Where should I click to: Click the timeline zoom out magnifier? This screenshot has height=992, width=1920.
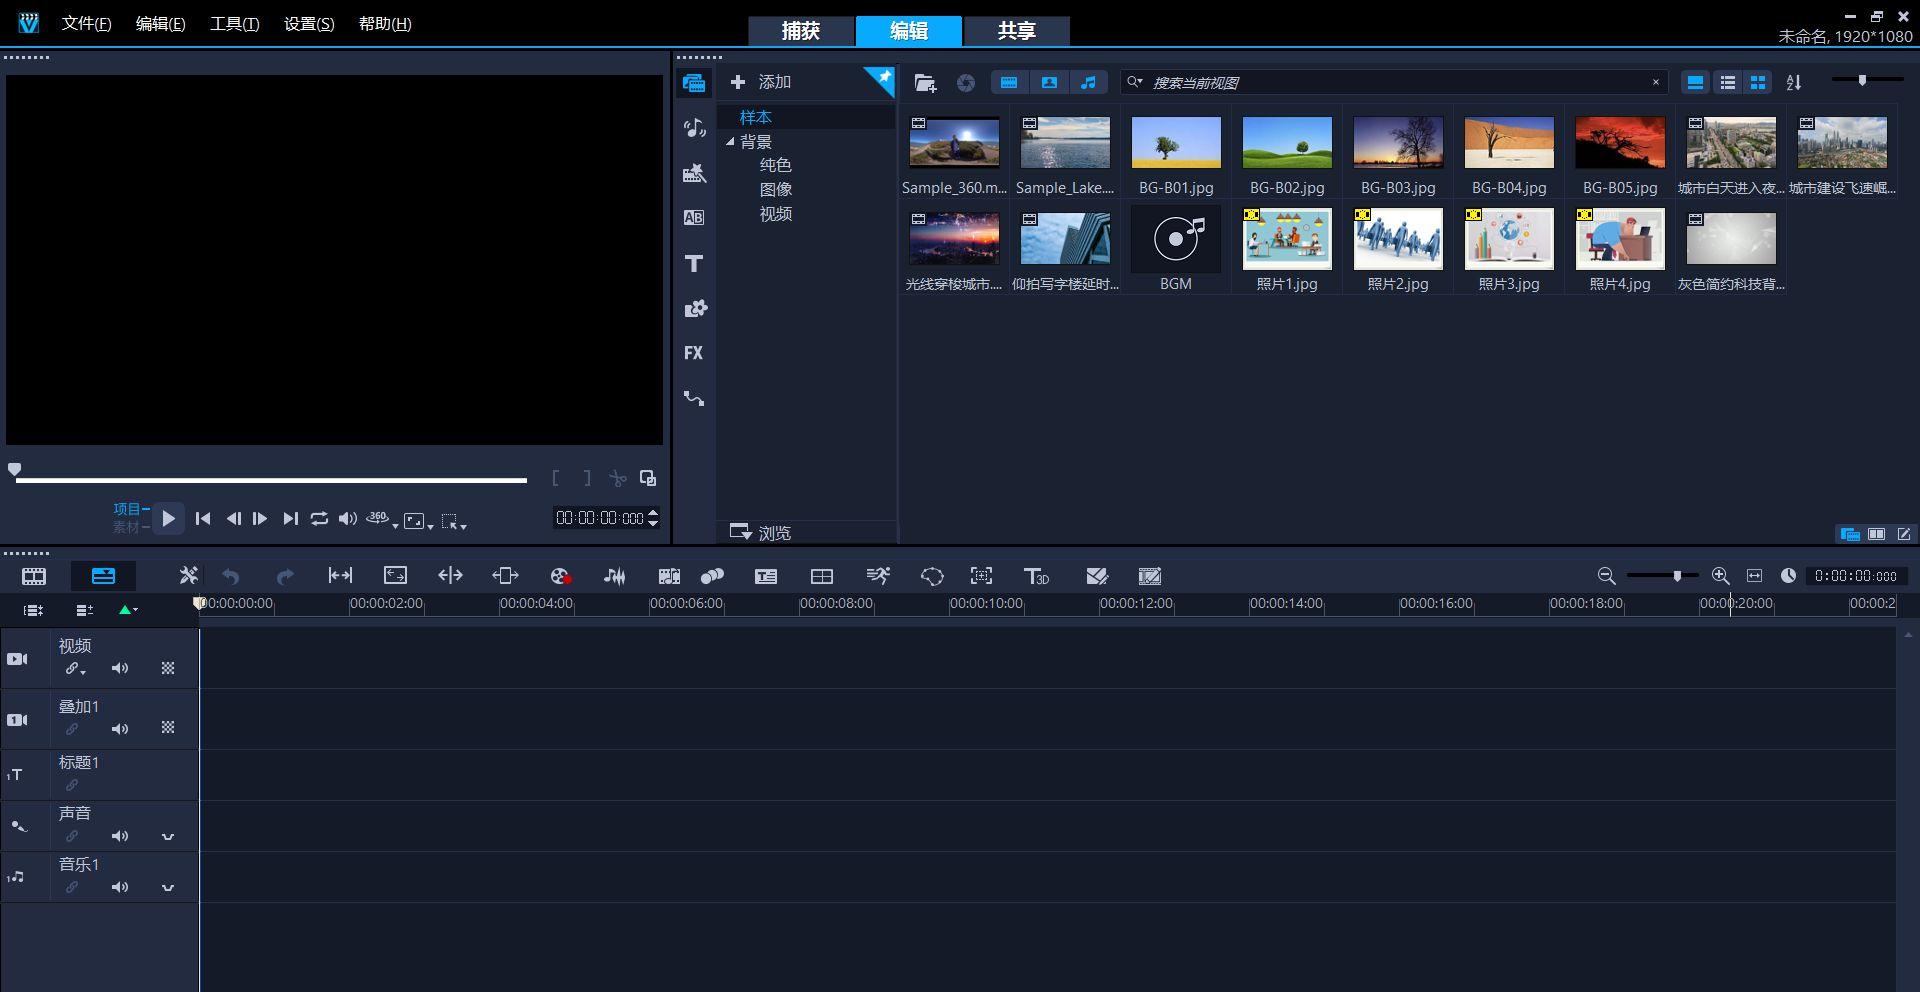tap(1606, 576)
